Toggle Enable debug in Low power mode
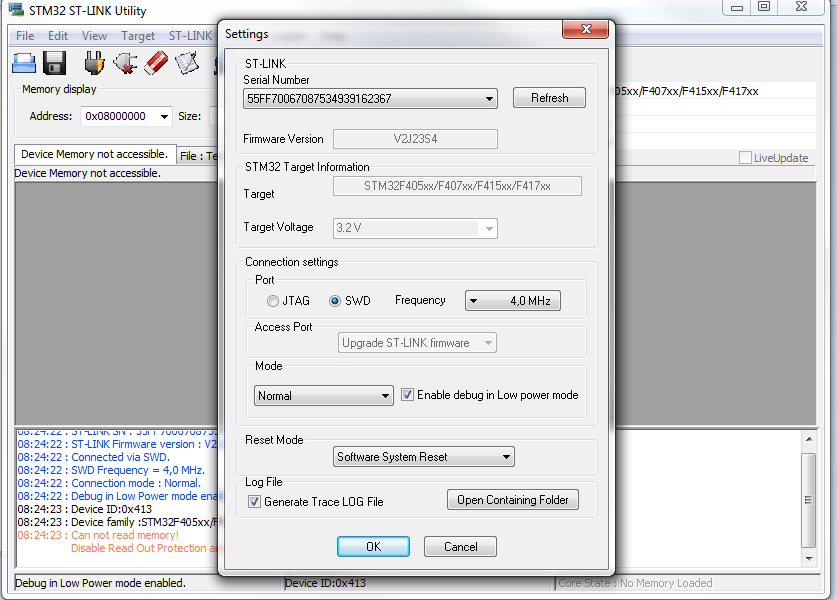This screenshot has height=600, width=837. pyautogui.click(x=407, y=395)
